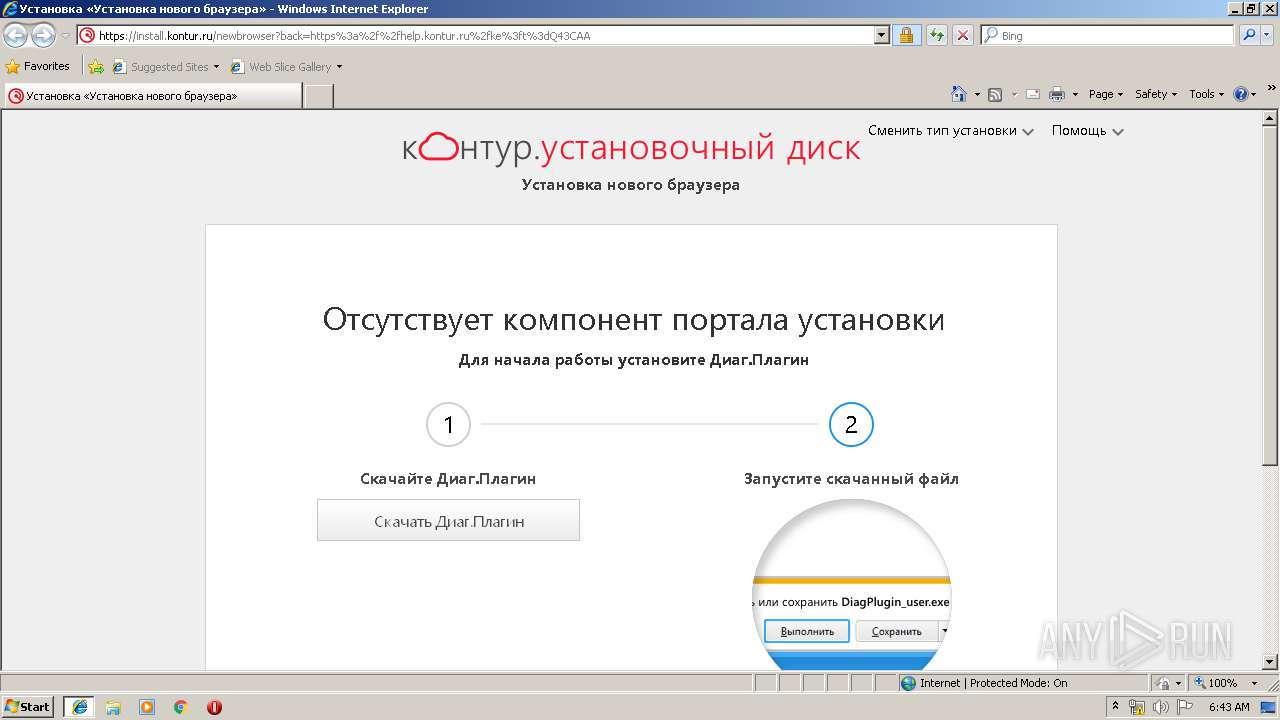Expand Web Slice Gallery dropdown

point(339,67)
